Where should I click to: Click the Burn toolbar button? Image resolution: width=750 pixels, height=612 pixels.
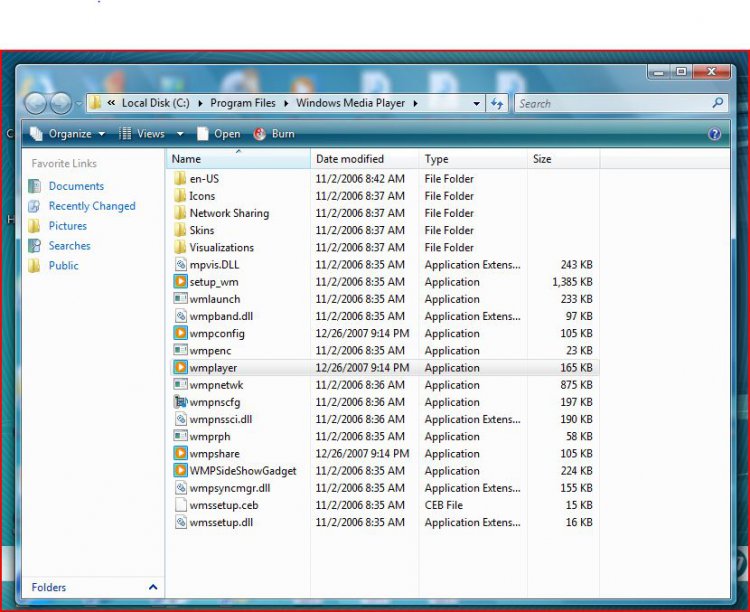[274, 134]
